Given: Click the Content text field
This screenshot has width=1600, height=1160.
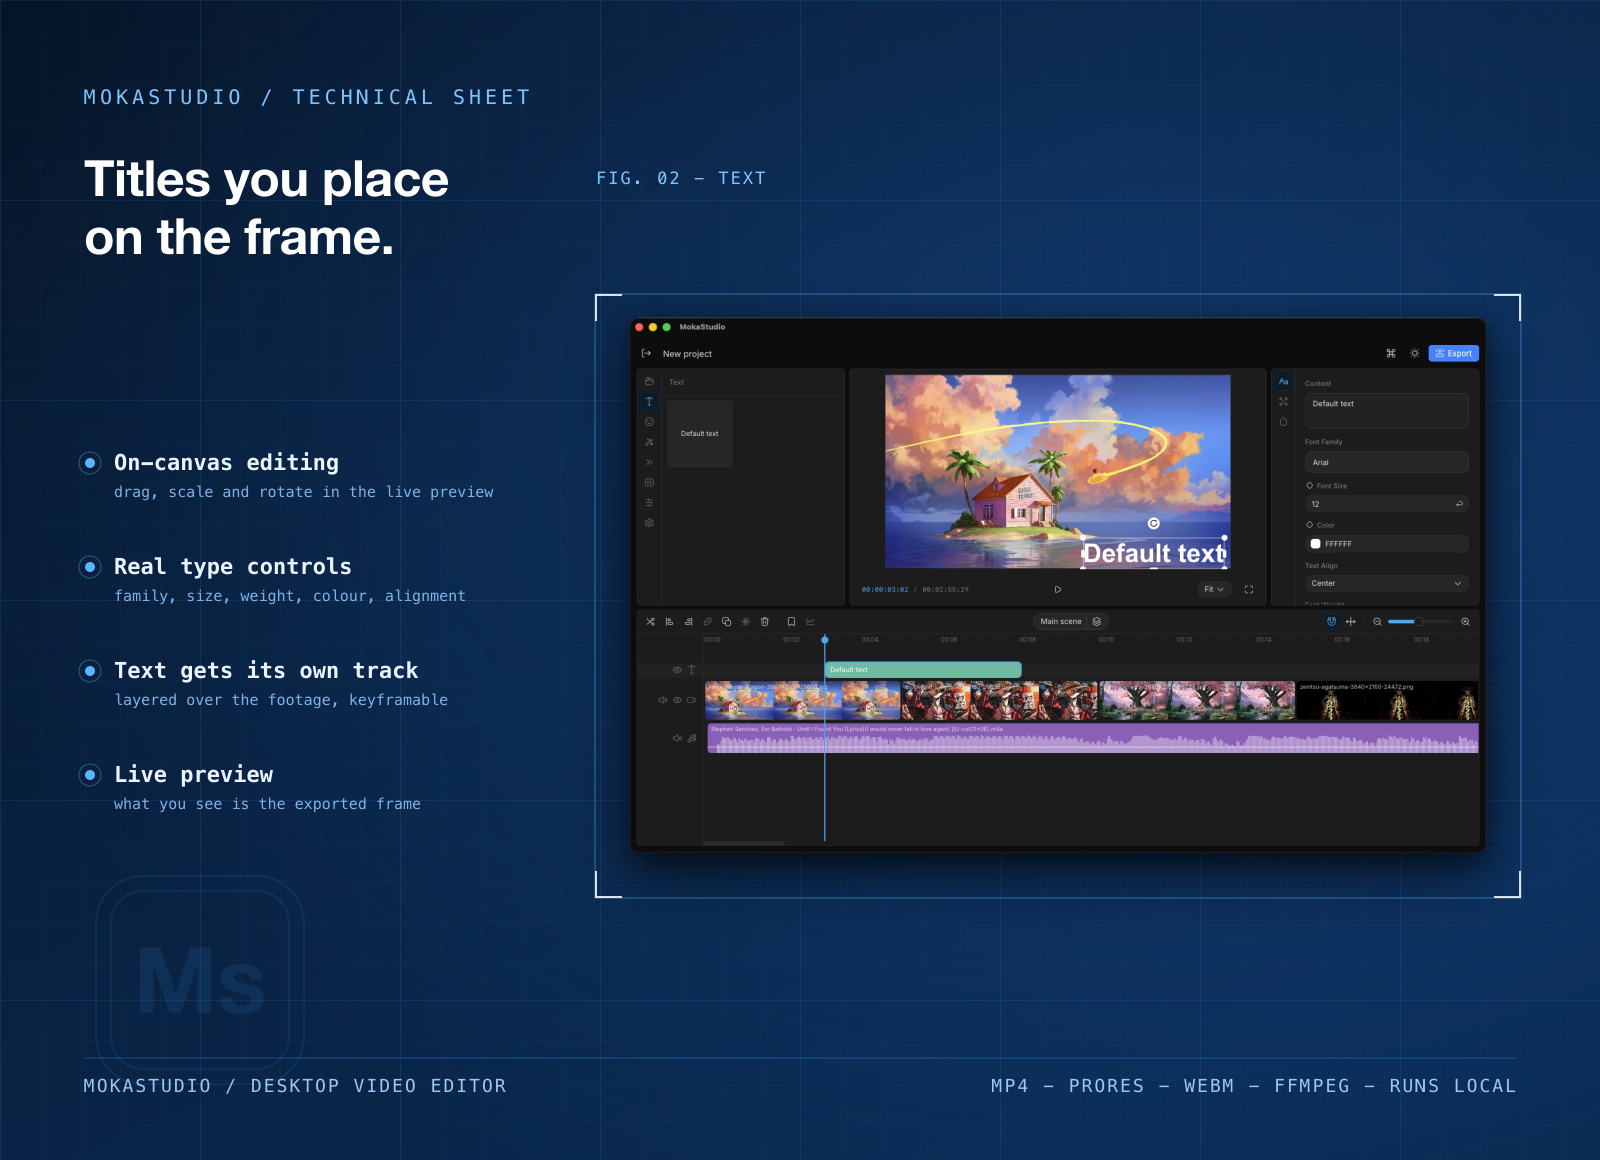Looking at the screenshot, I should tap(1386, 410).
